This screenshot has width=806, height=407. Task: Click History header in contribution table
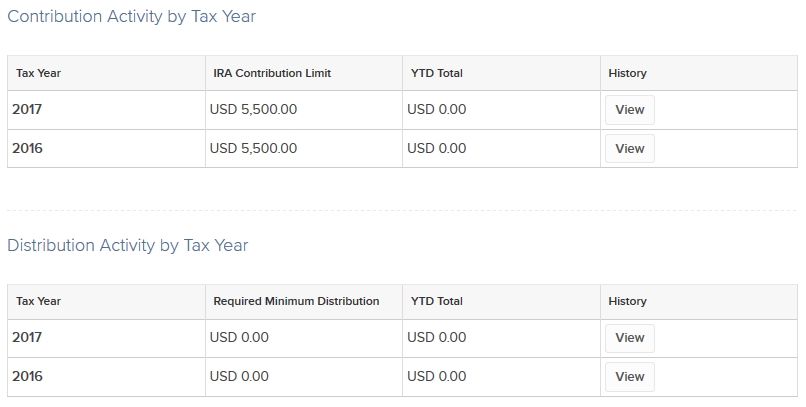click(627, 73)
